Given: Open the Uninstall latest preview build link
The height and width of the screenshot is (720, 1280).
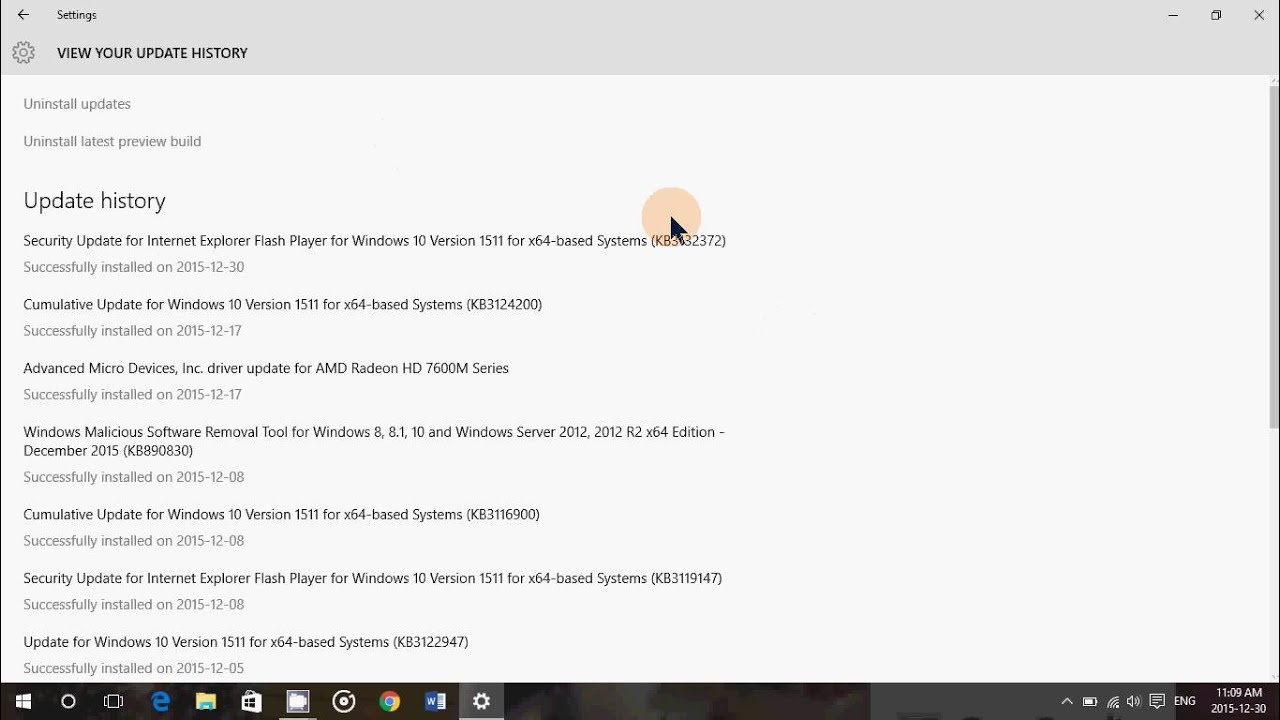Looking at the screenshot, I should click(112, 142).
